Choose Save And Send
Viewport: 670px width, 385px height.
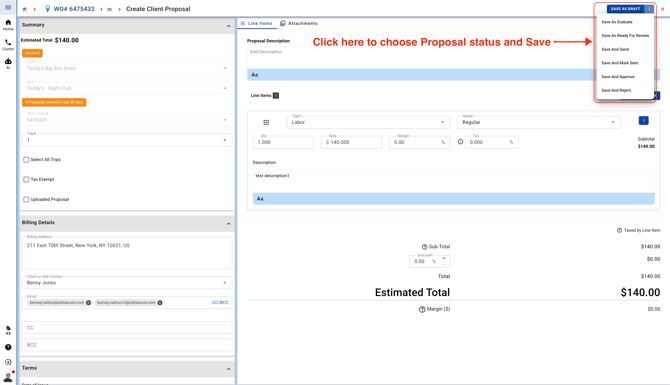click(615, 49)
